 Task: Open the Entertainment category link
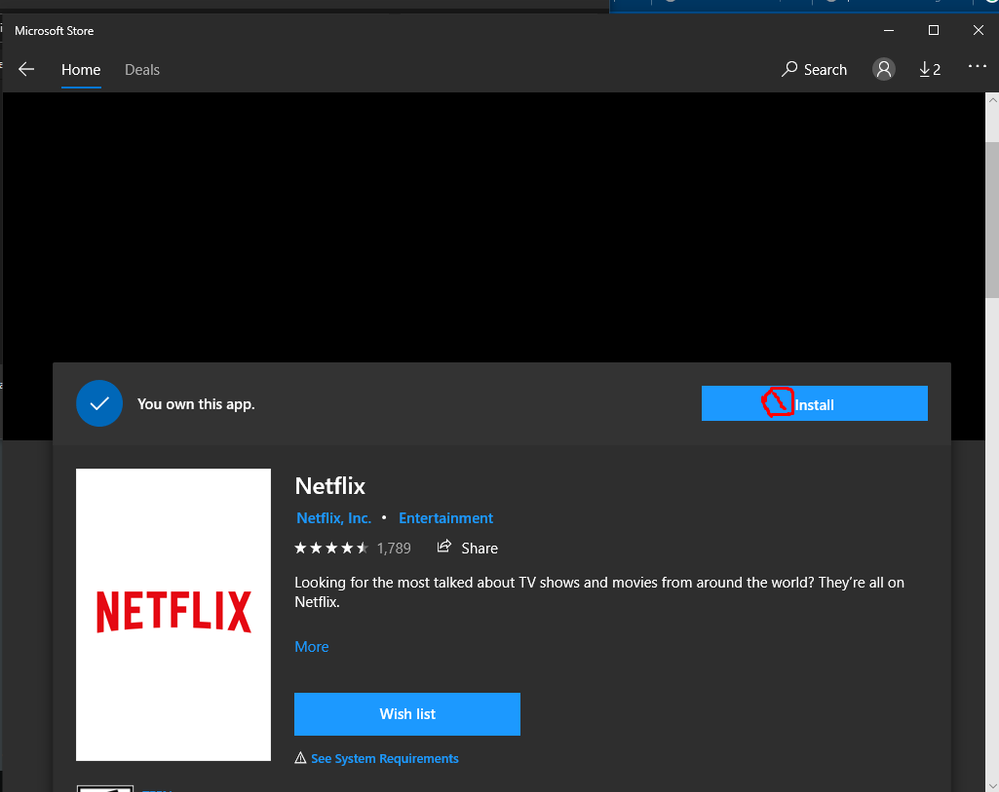446,518
